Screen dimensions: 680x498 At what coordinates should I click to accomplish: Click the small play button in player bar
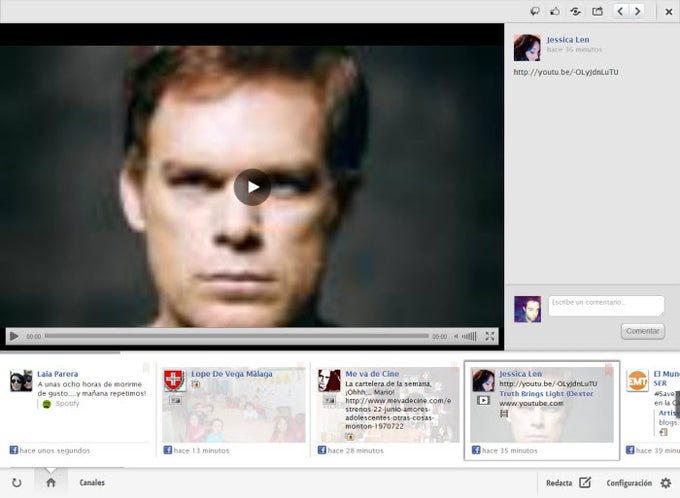(x=14, y=336)
